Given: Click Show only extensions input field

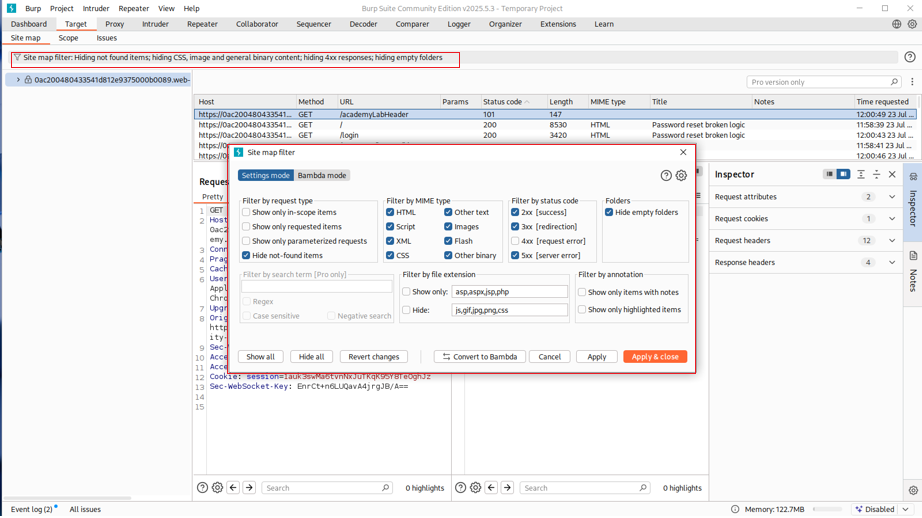Looking at the screenshot, I should pyautogui.click(x=509, y=292).
